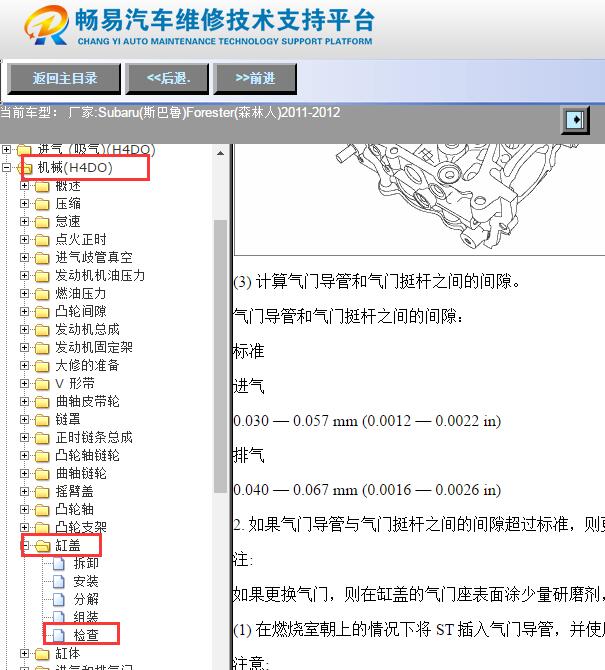Click the exhaust clearance value 0.040 — 0.067 mm
The image size is (605, 670).
tap(367, 490)
